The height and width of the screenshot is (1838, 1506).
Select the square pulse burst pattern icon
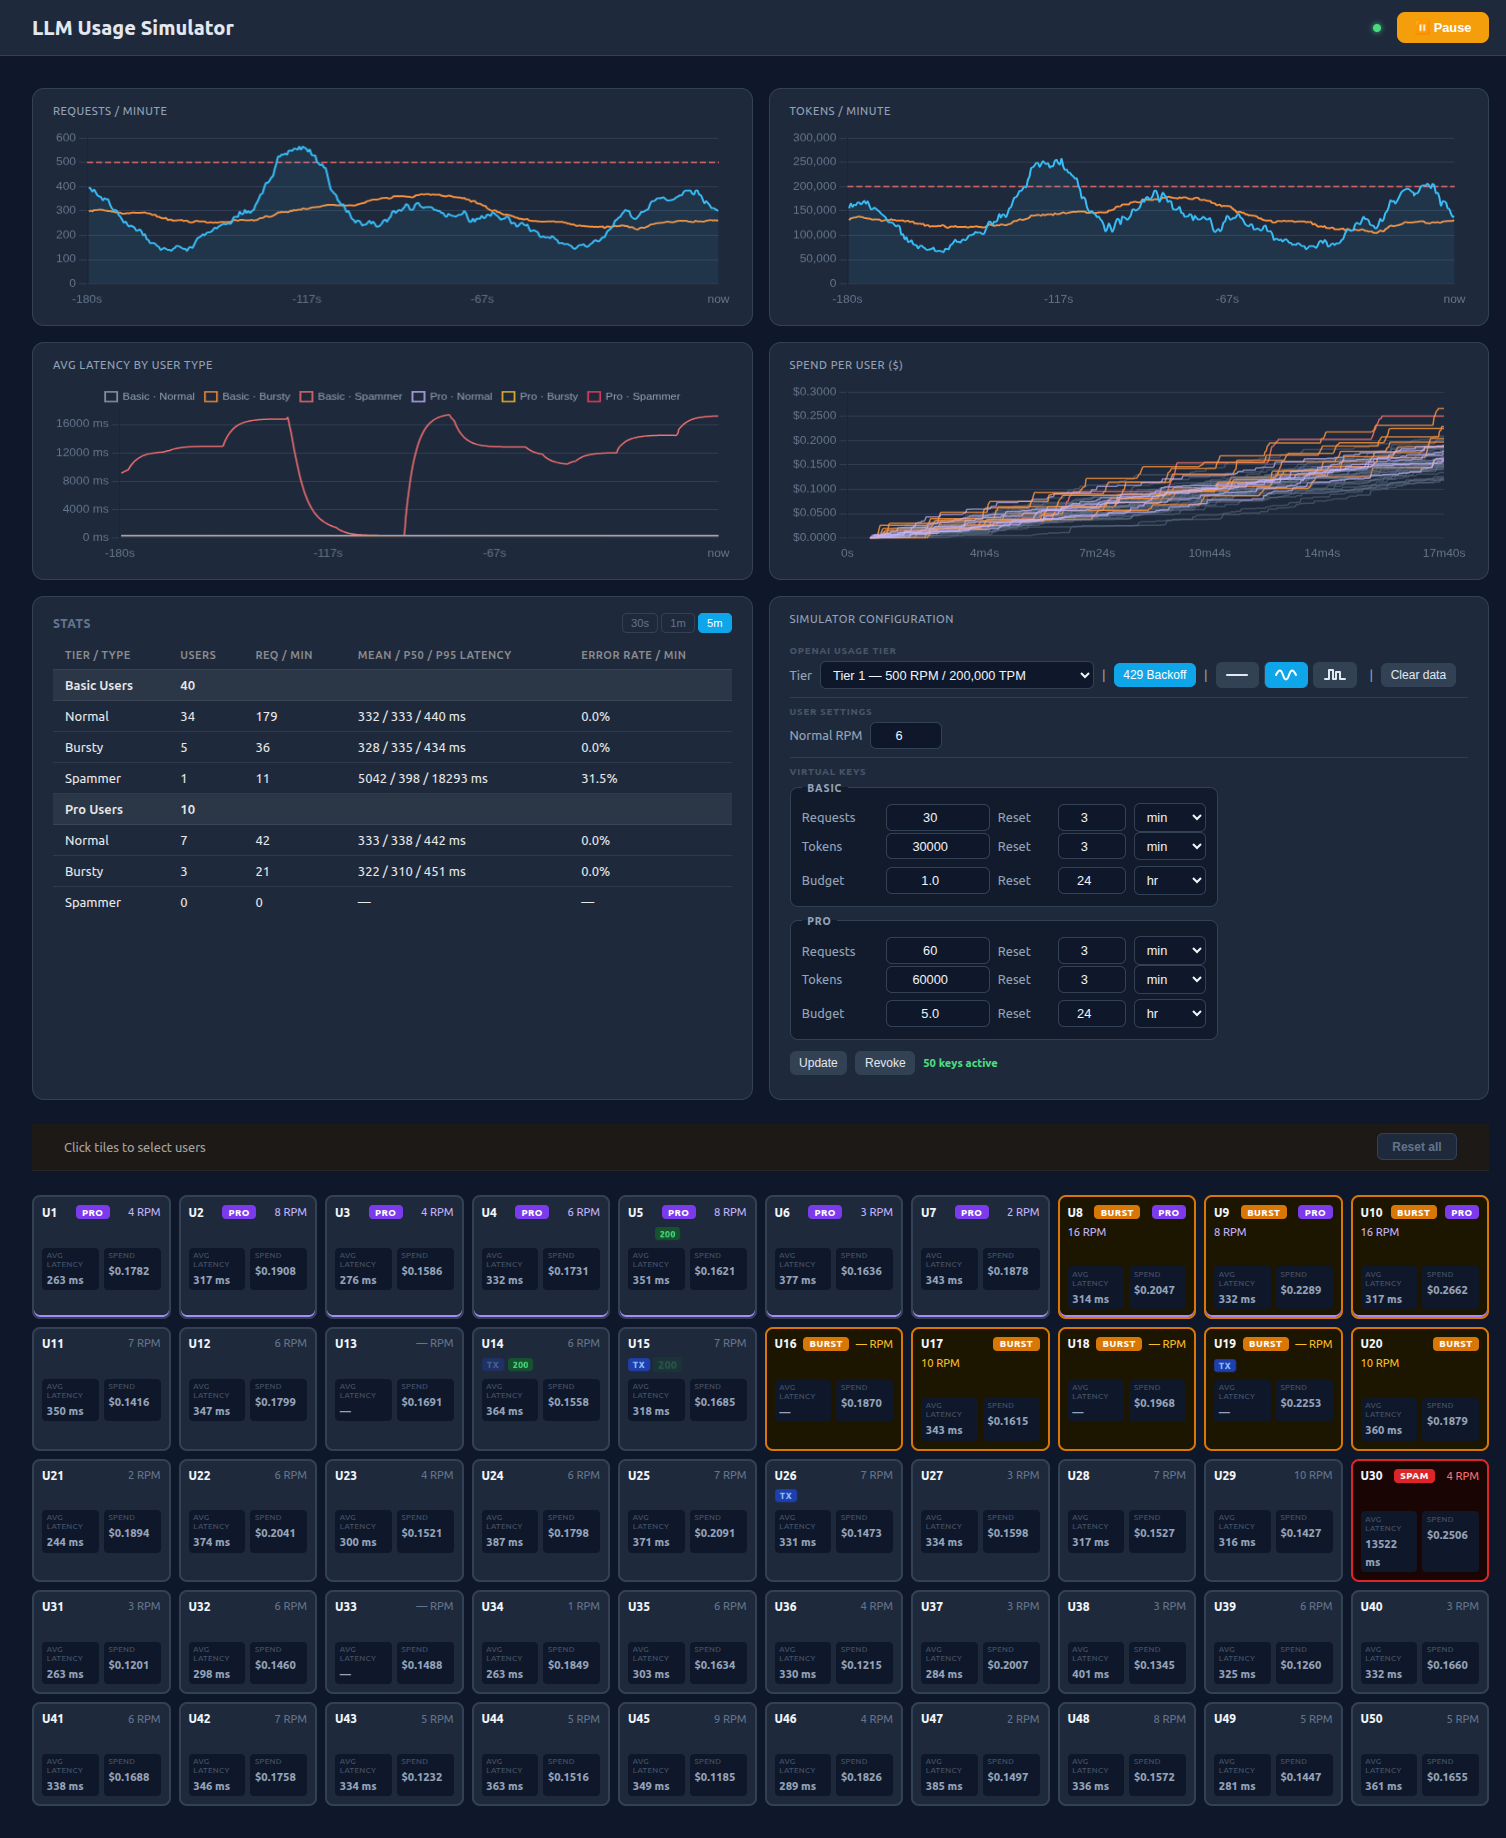[1334, 675]
